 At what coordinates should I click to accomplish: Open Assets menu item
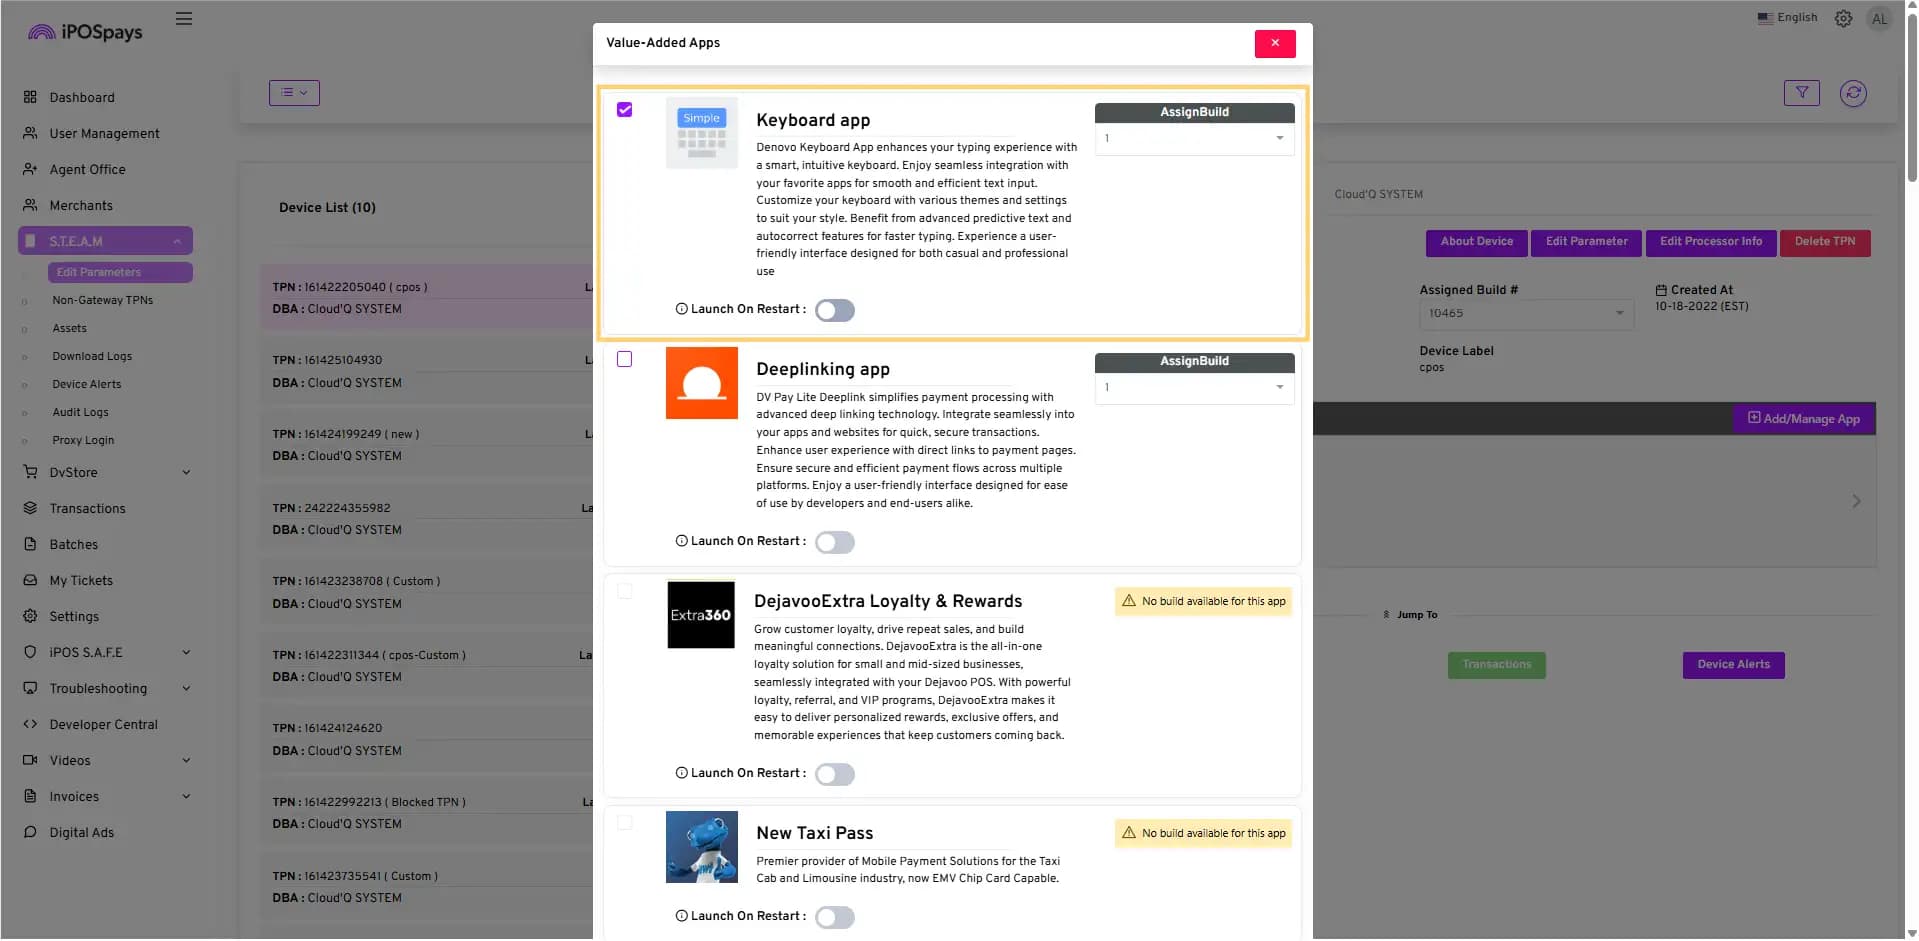coord(69,328)
